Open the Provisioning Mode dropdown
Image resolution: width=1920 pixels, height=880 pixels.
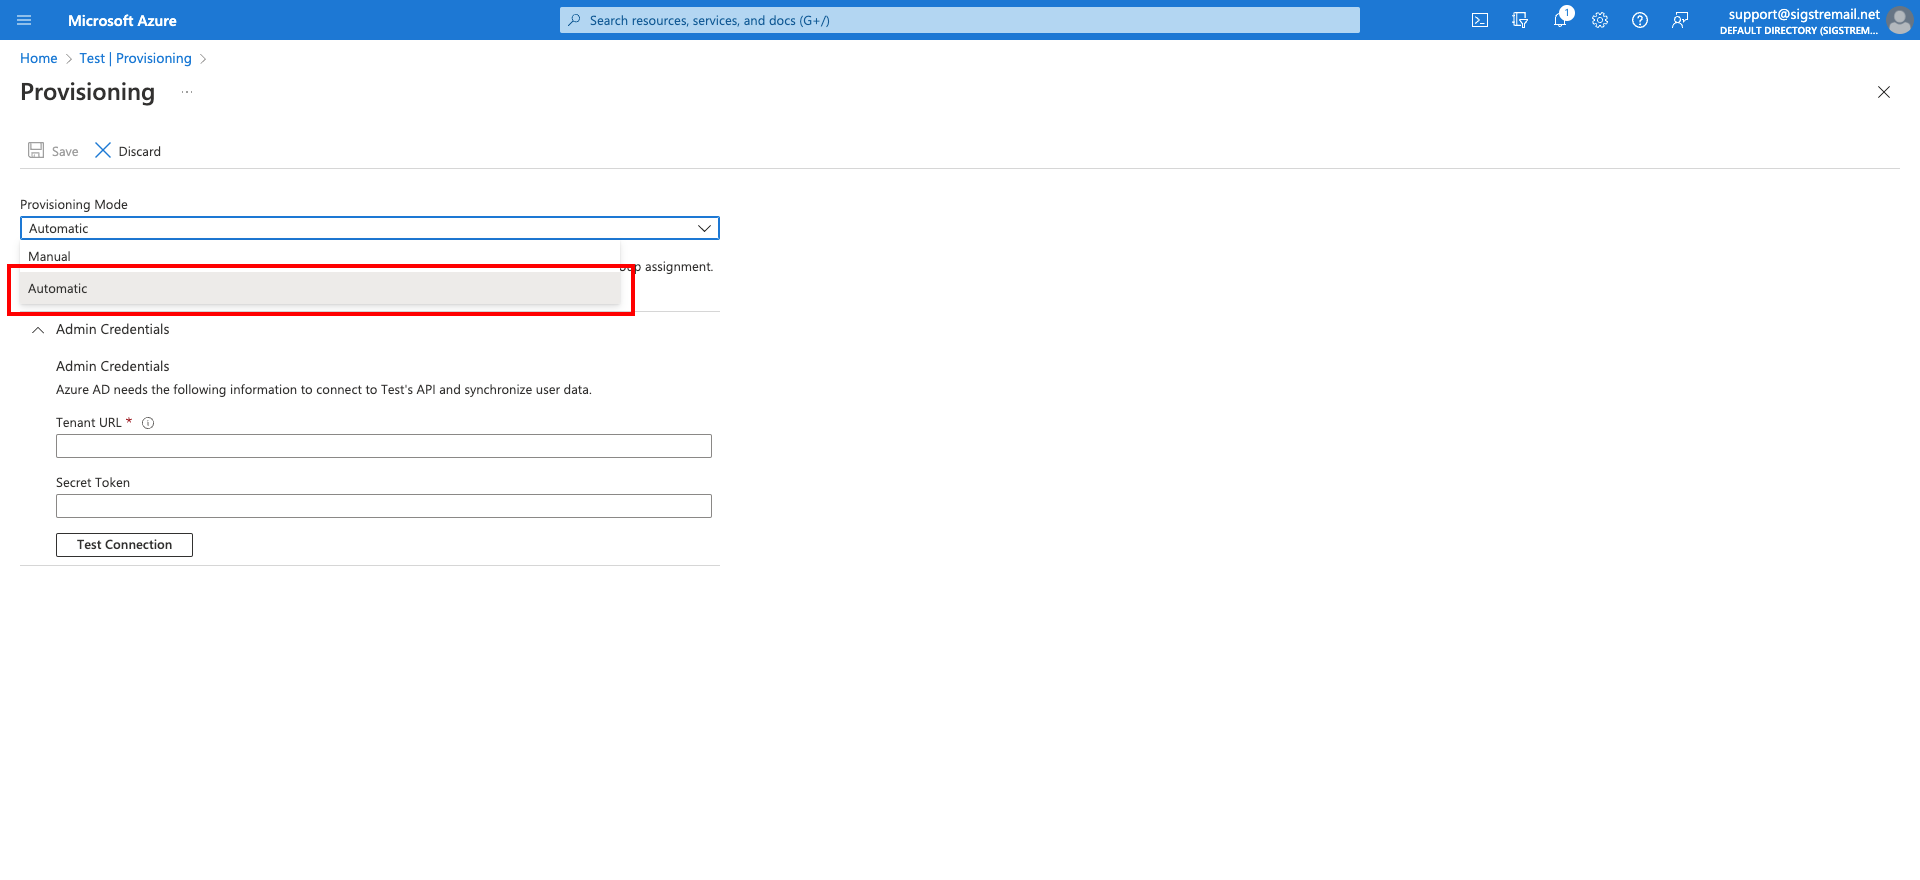(370, 228)
